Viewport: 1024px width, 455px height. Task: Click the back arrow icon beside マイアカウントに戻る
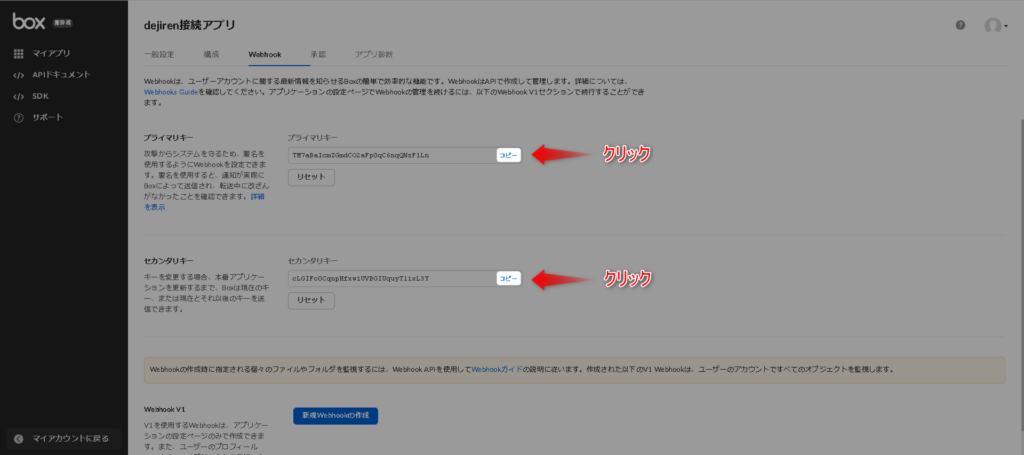[18, 439]
